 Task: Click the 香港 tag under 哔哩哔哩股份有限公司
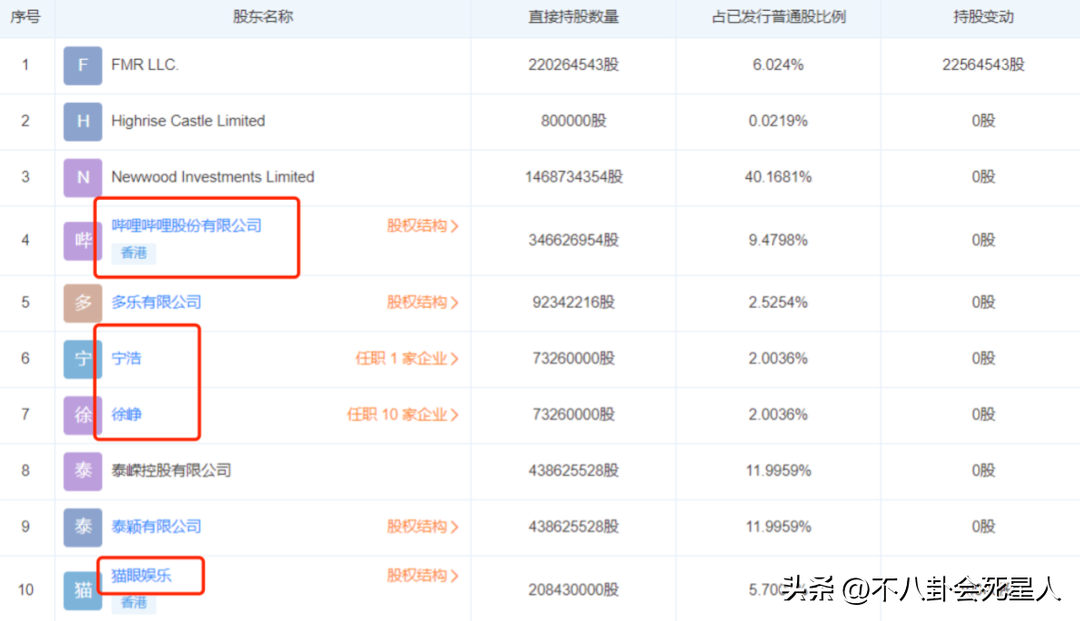(x=134, y=253)
